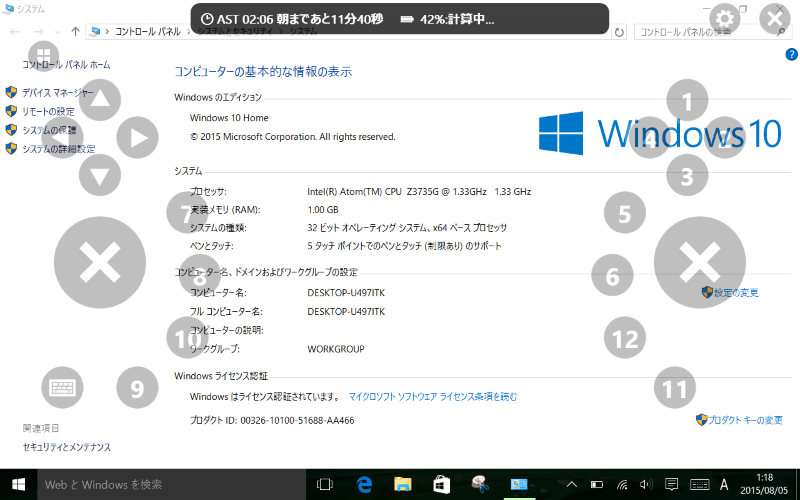
Task: Click the product ID 00326-10100-51688-AA466 text
Action: point(297,420)
